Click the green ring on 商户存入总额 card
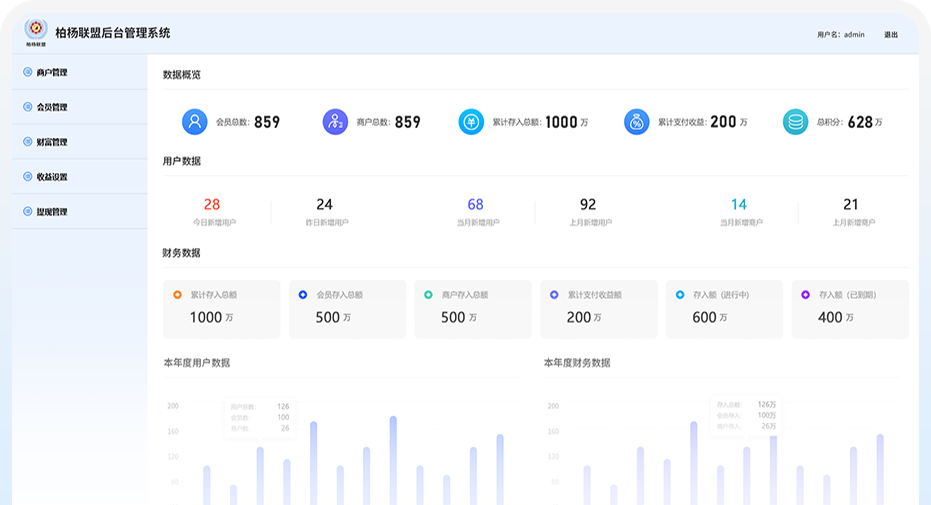Screen dimensions: 931x505 point(428,294)
